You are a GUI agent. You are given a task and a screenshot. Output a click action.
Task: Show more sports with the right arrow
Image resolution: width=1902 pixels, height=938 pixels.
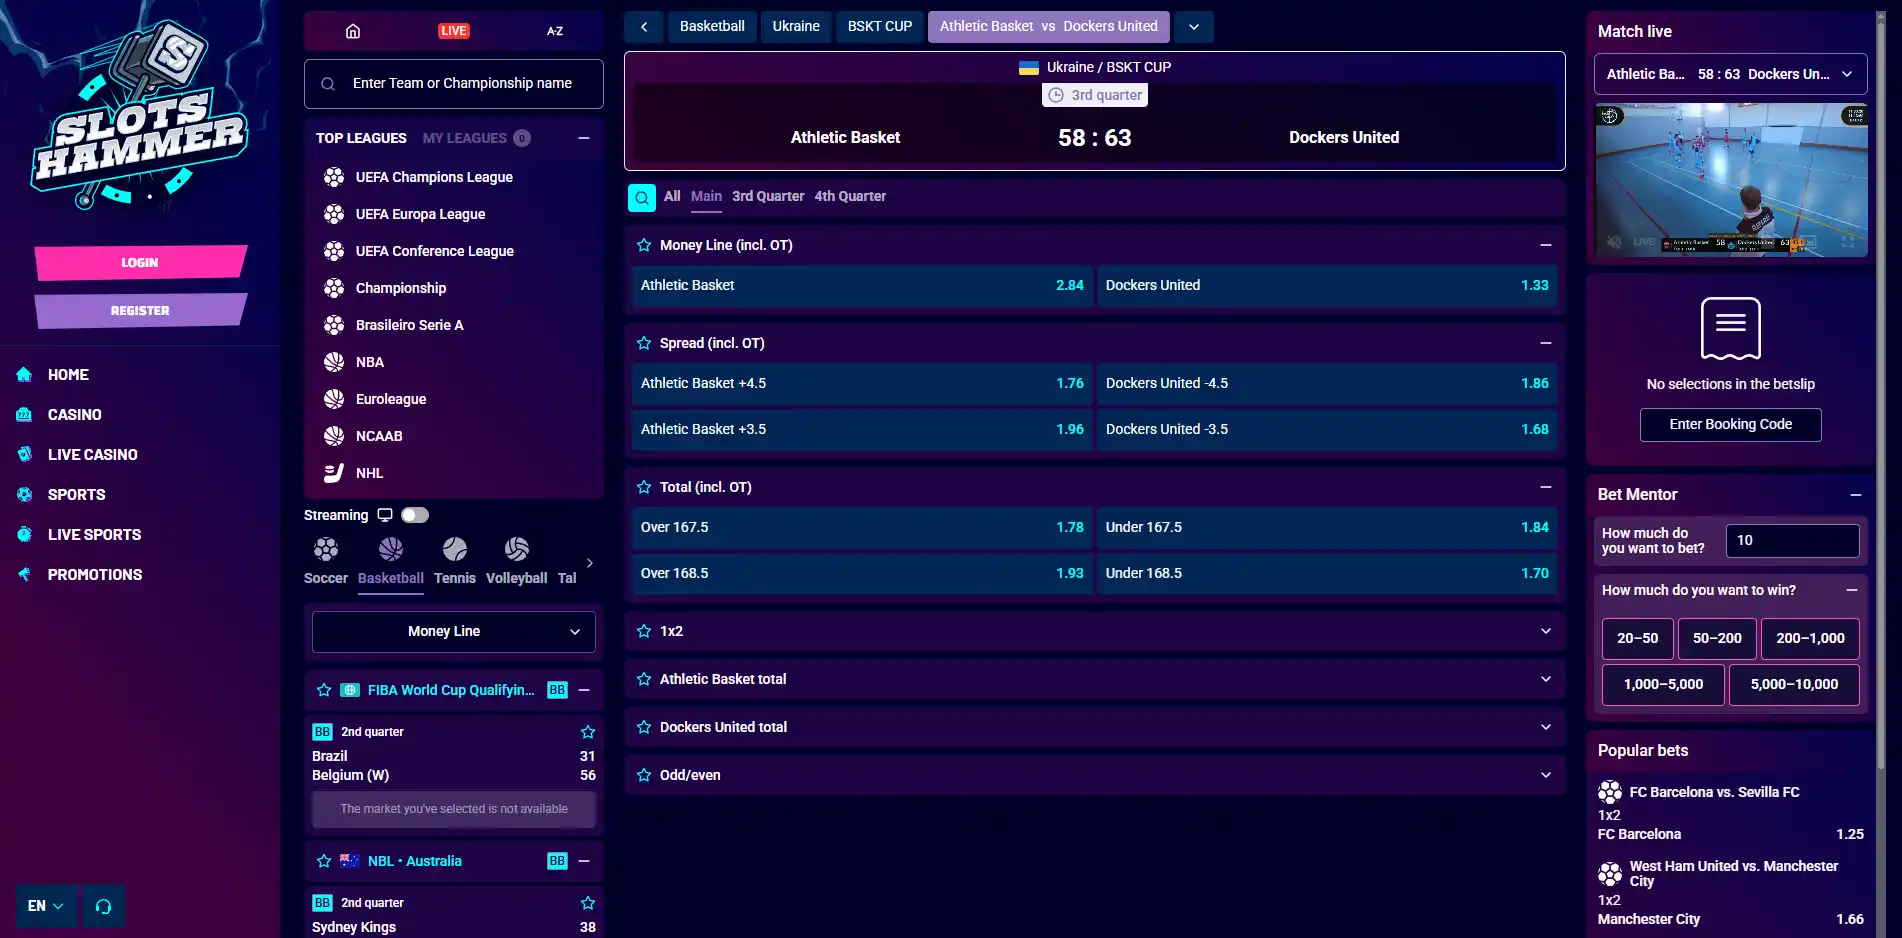(x=590, y=563)
